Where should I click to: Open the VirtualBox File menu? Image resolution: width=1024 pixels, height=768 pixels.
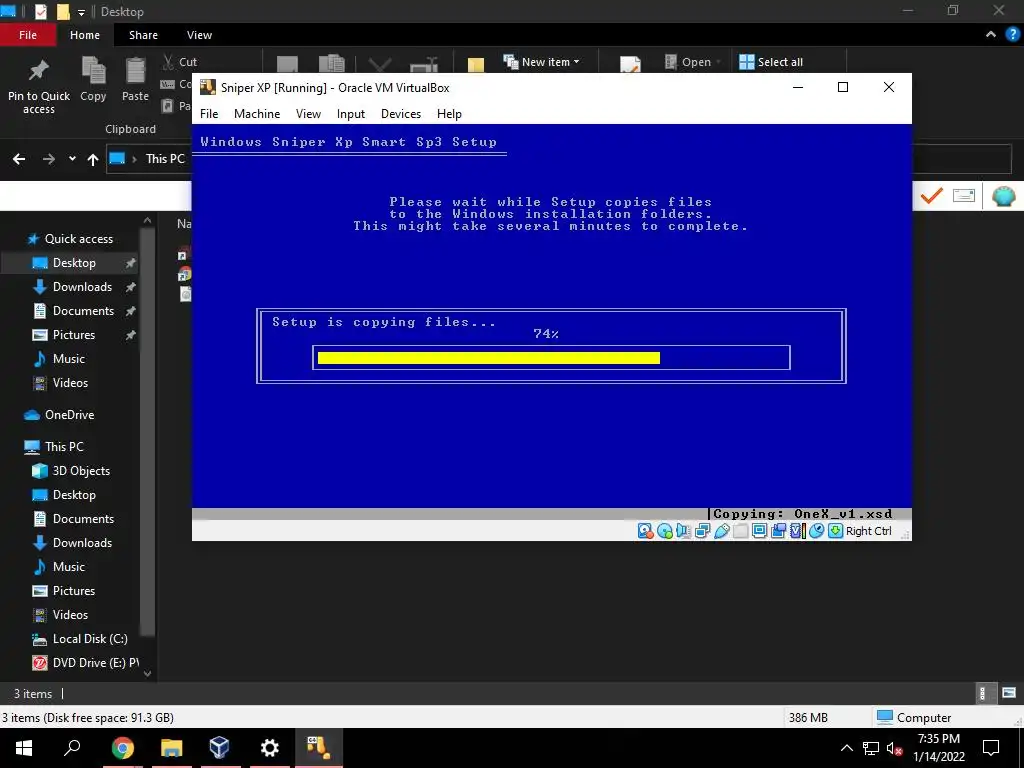(209, 114)
